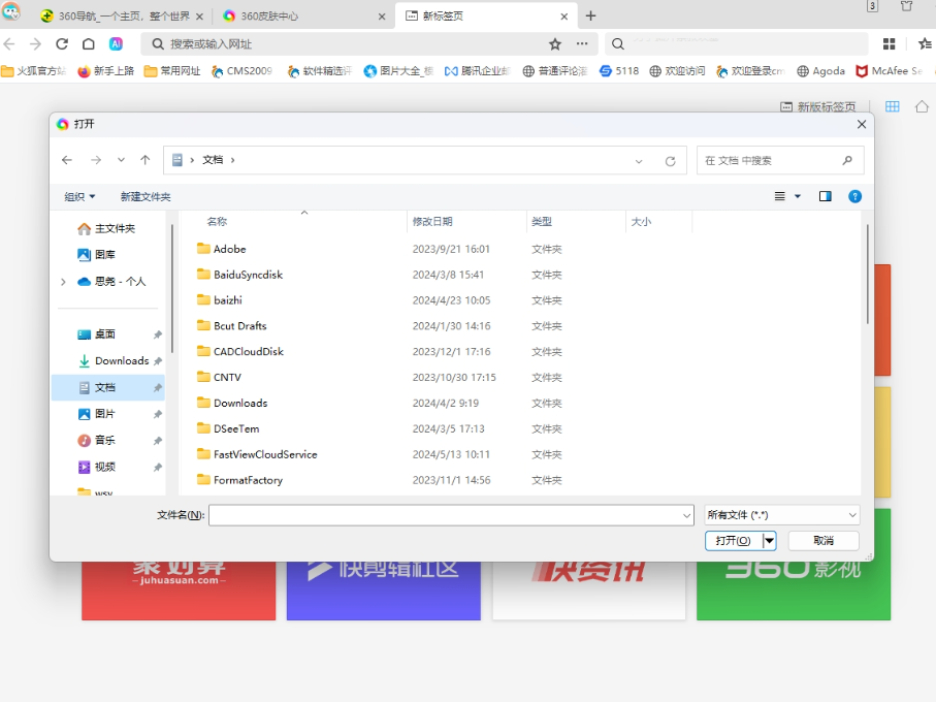Refresh the 文档 folder listing
936x702 pixels.
coord(670,161)
